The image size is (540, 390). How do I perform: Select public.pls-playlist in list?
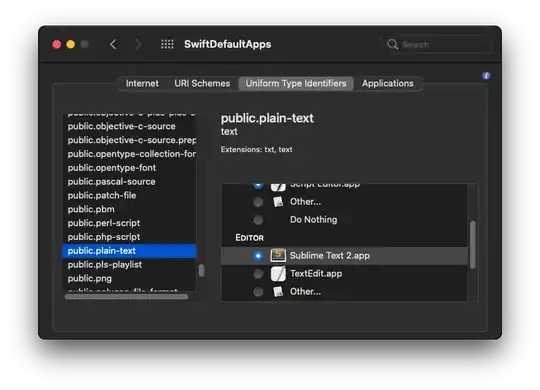point(129,265)
